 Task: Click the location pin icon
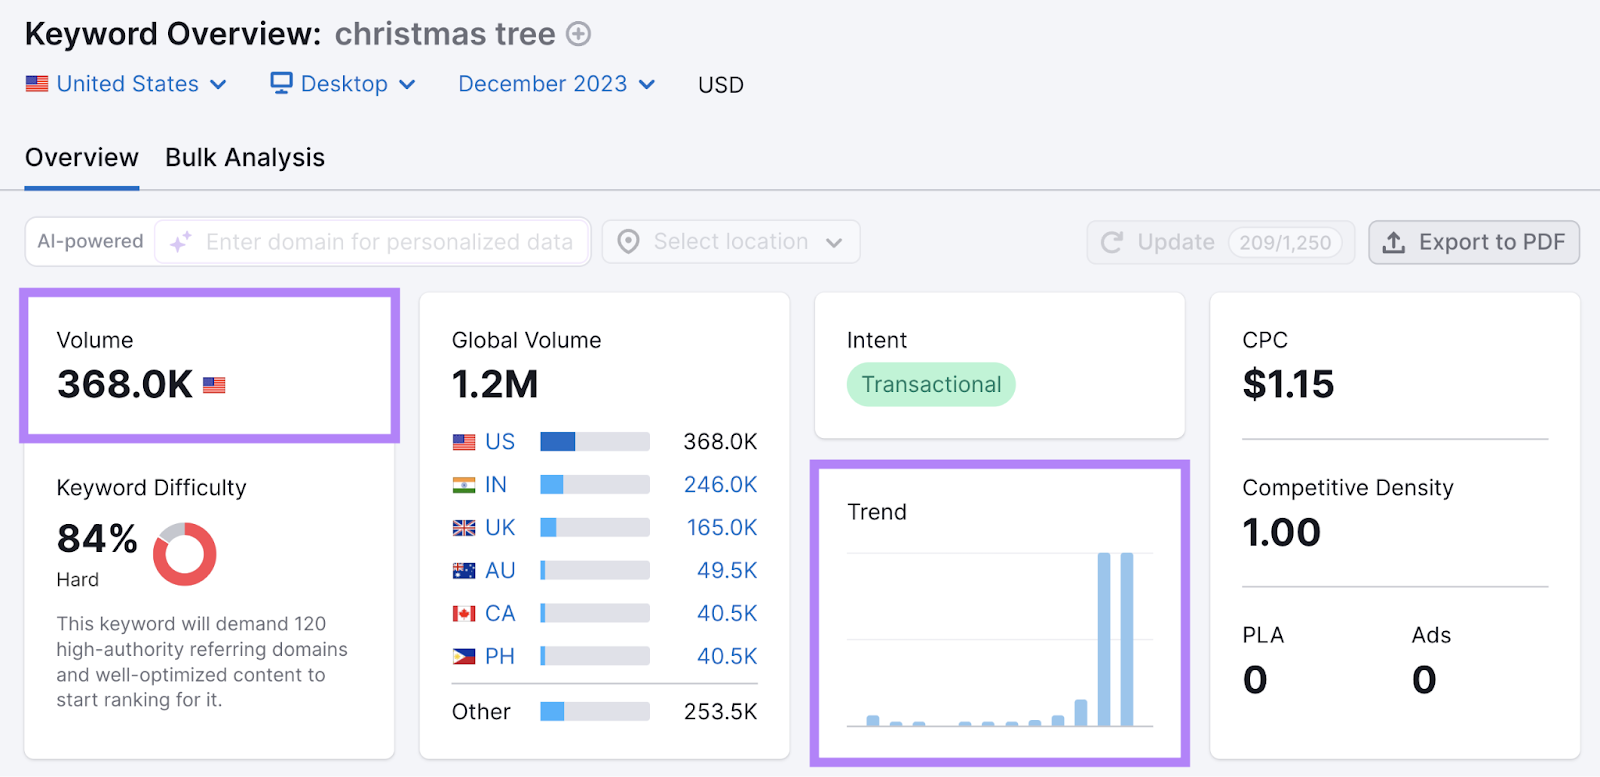(x=628, y=242)
